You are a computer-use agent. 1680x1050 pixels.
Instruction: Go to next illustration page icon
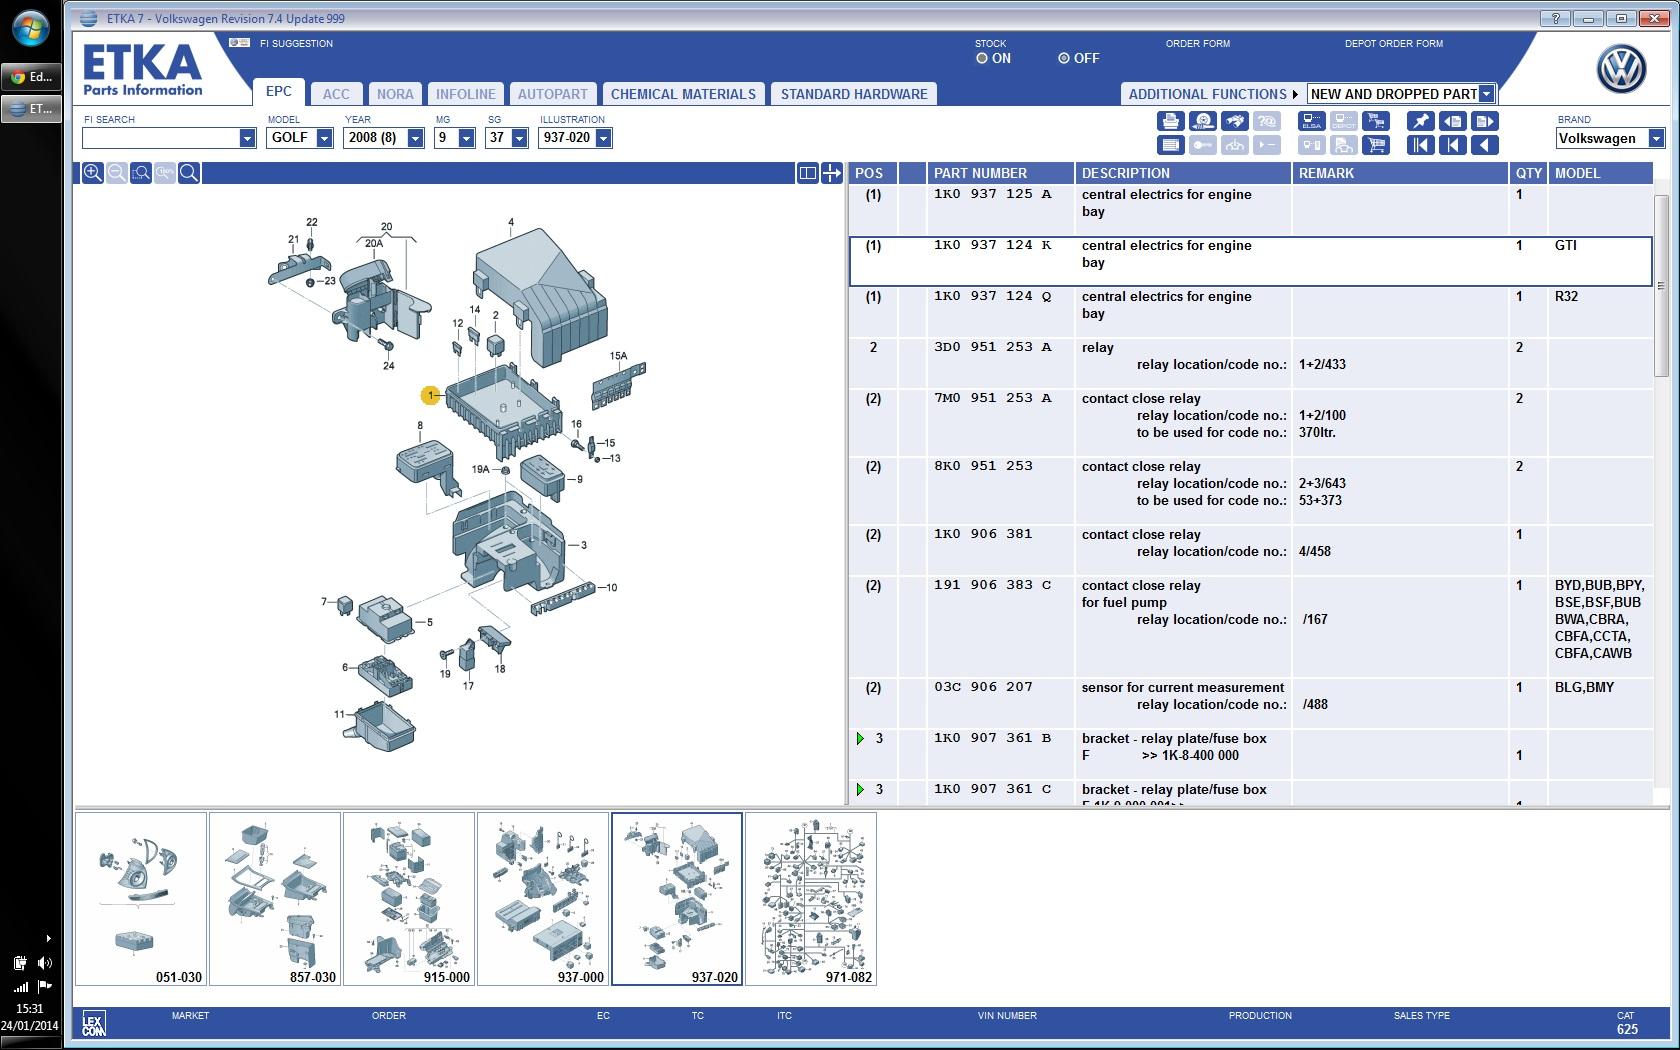coord(1485,121)
